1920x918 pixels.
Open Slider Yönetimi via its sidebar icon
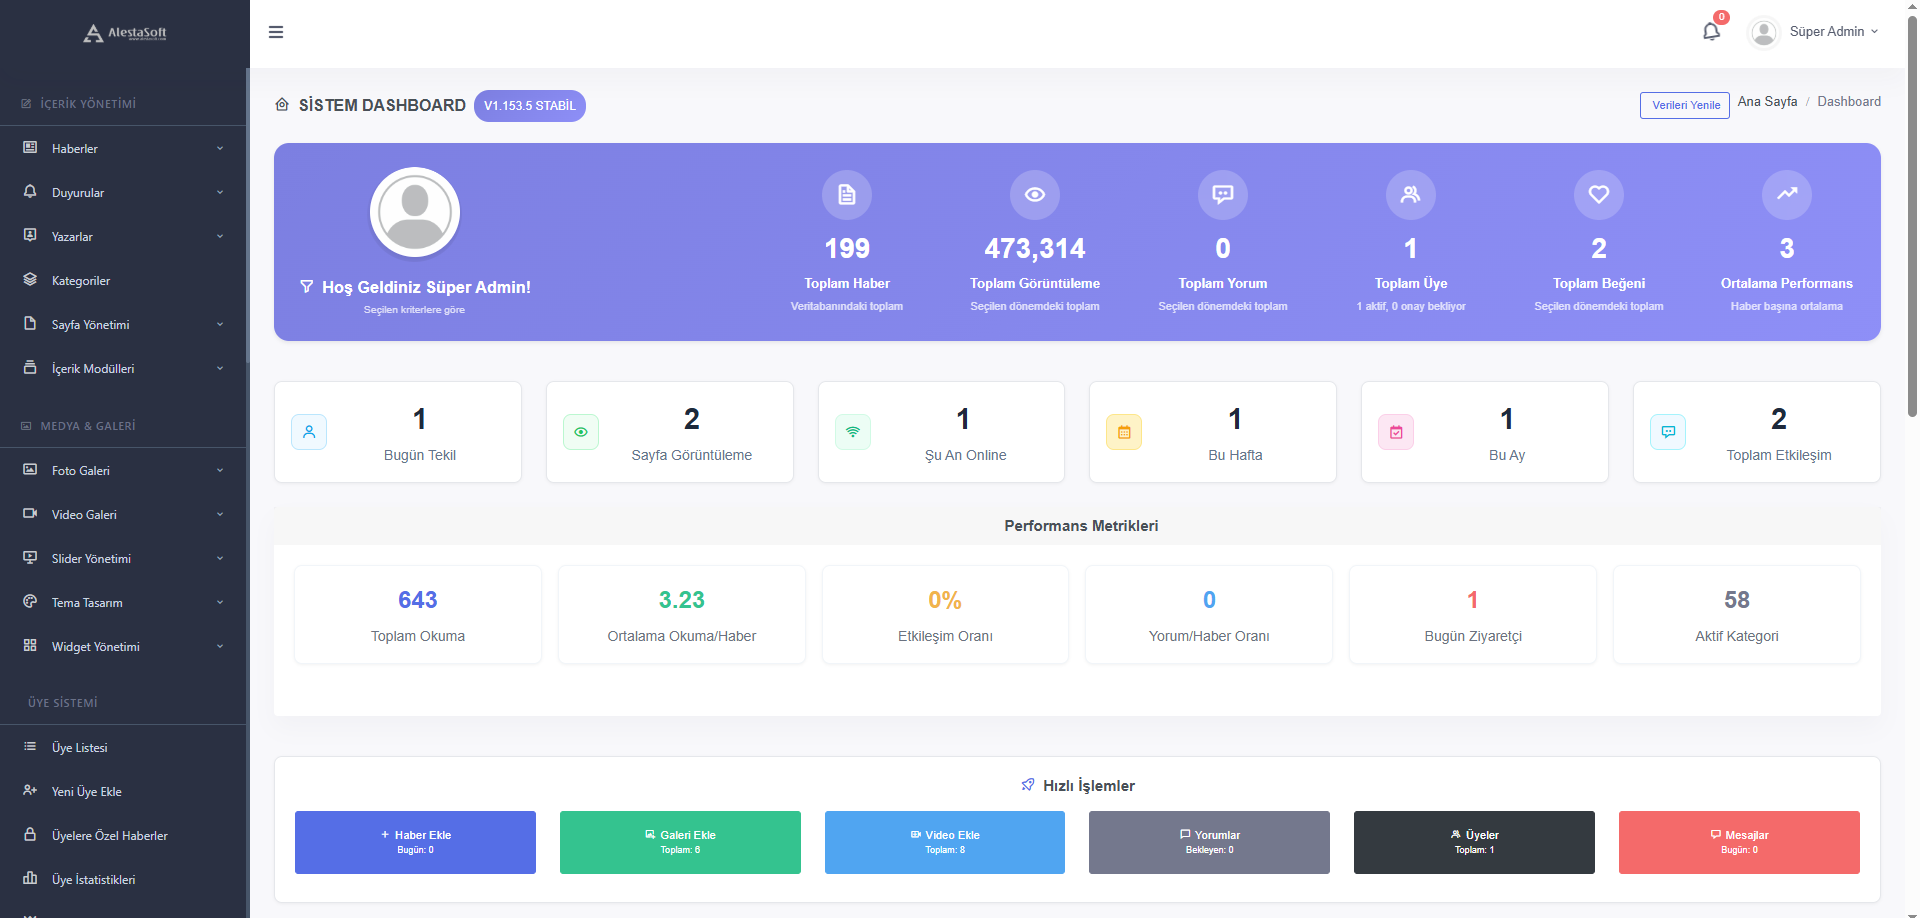point(30,558)
